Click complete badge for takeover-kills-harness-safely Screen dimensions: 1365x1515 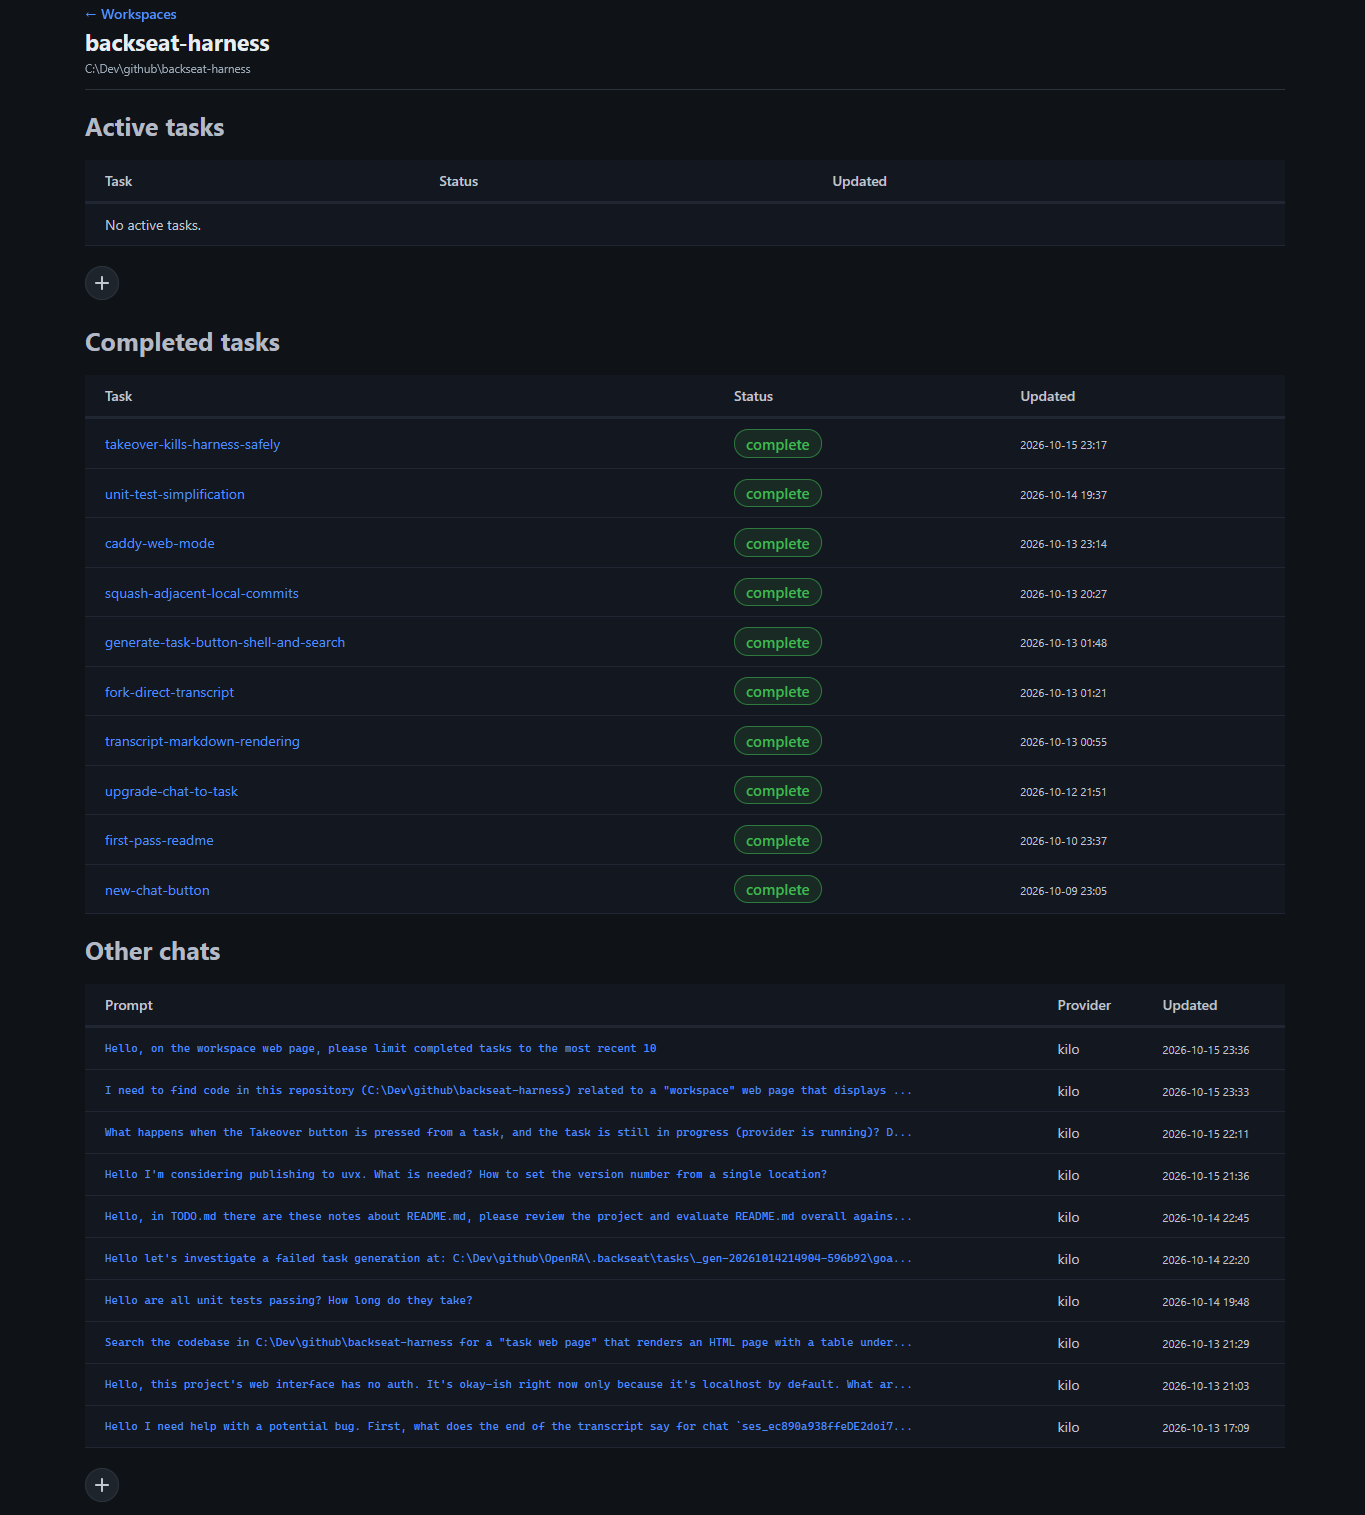tap(778, 444)
